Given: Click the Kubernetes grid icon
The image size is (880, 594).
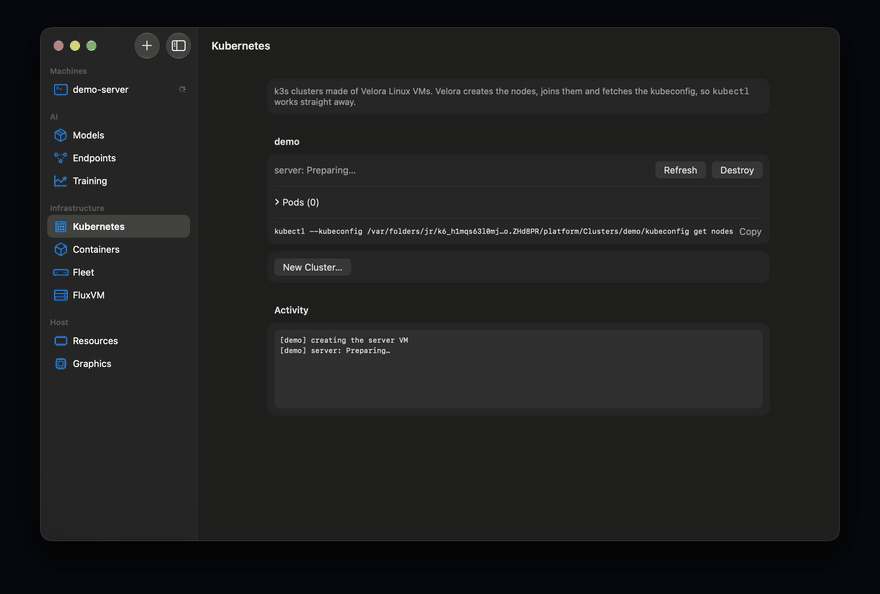Looking at the screenshot, I should click(61, 227).
